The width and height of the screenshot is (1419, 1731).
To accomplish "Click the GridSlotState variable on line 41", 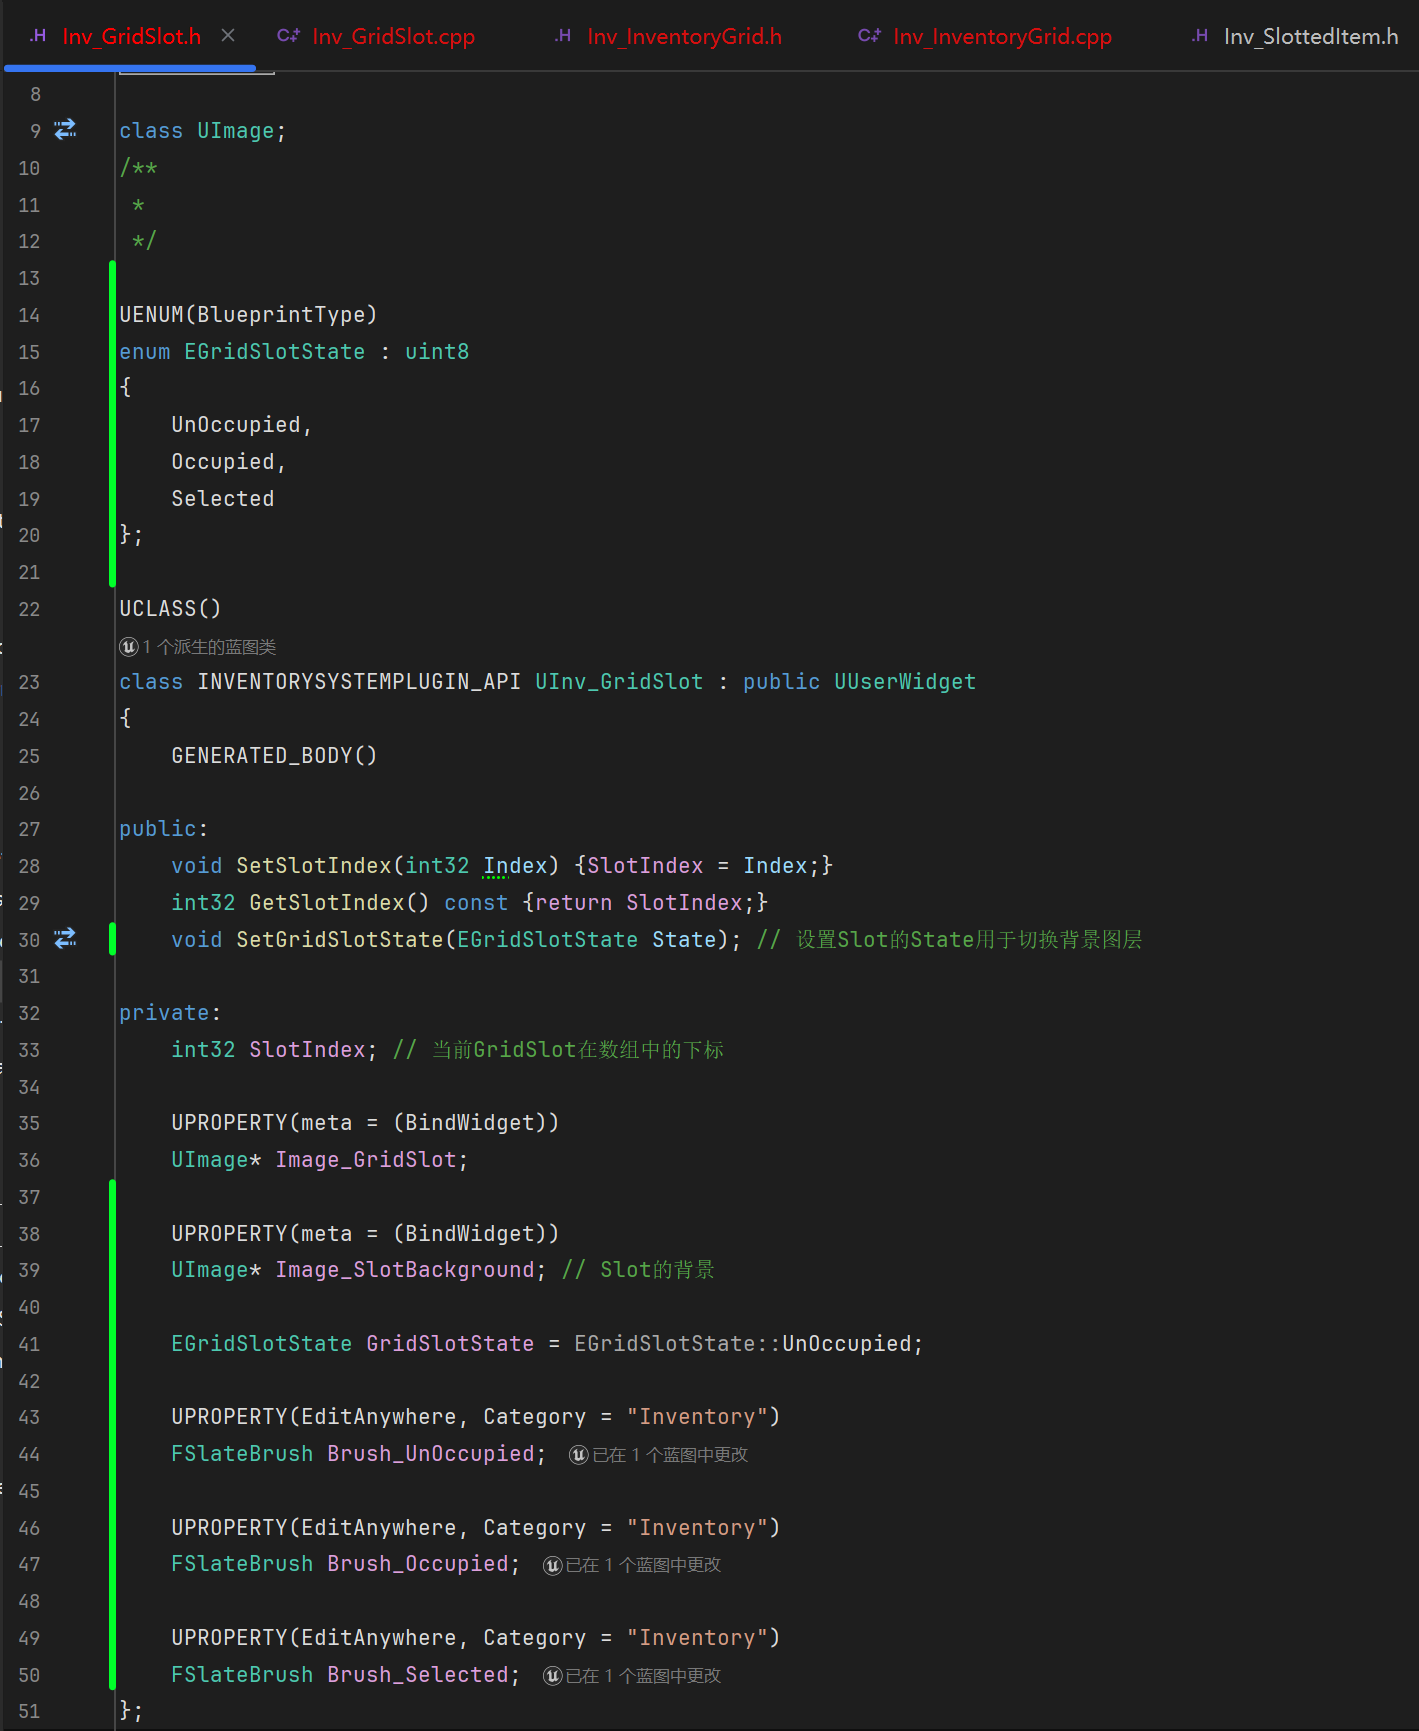I will tap(450, 1344).
